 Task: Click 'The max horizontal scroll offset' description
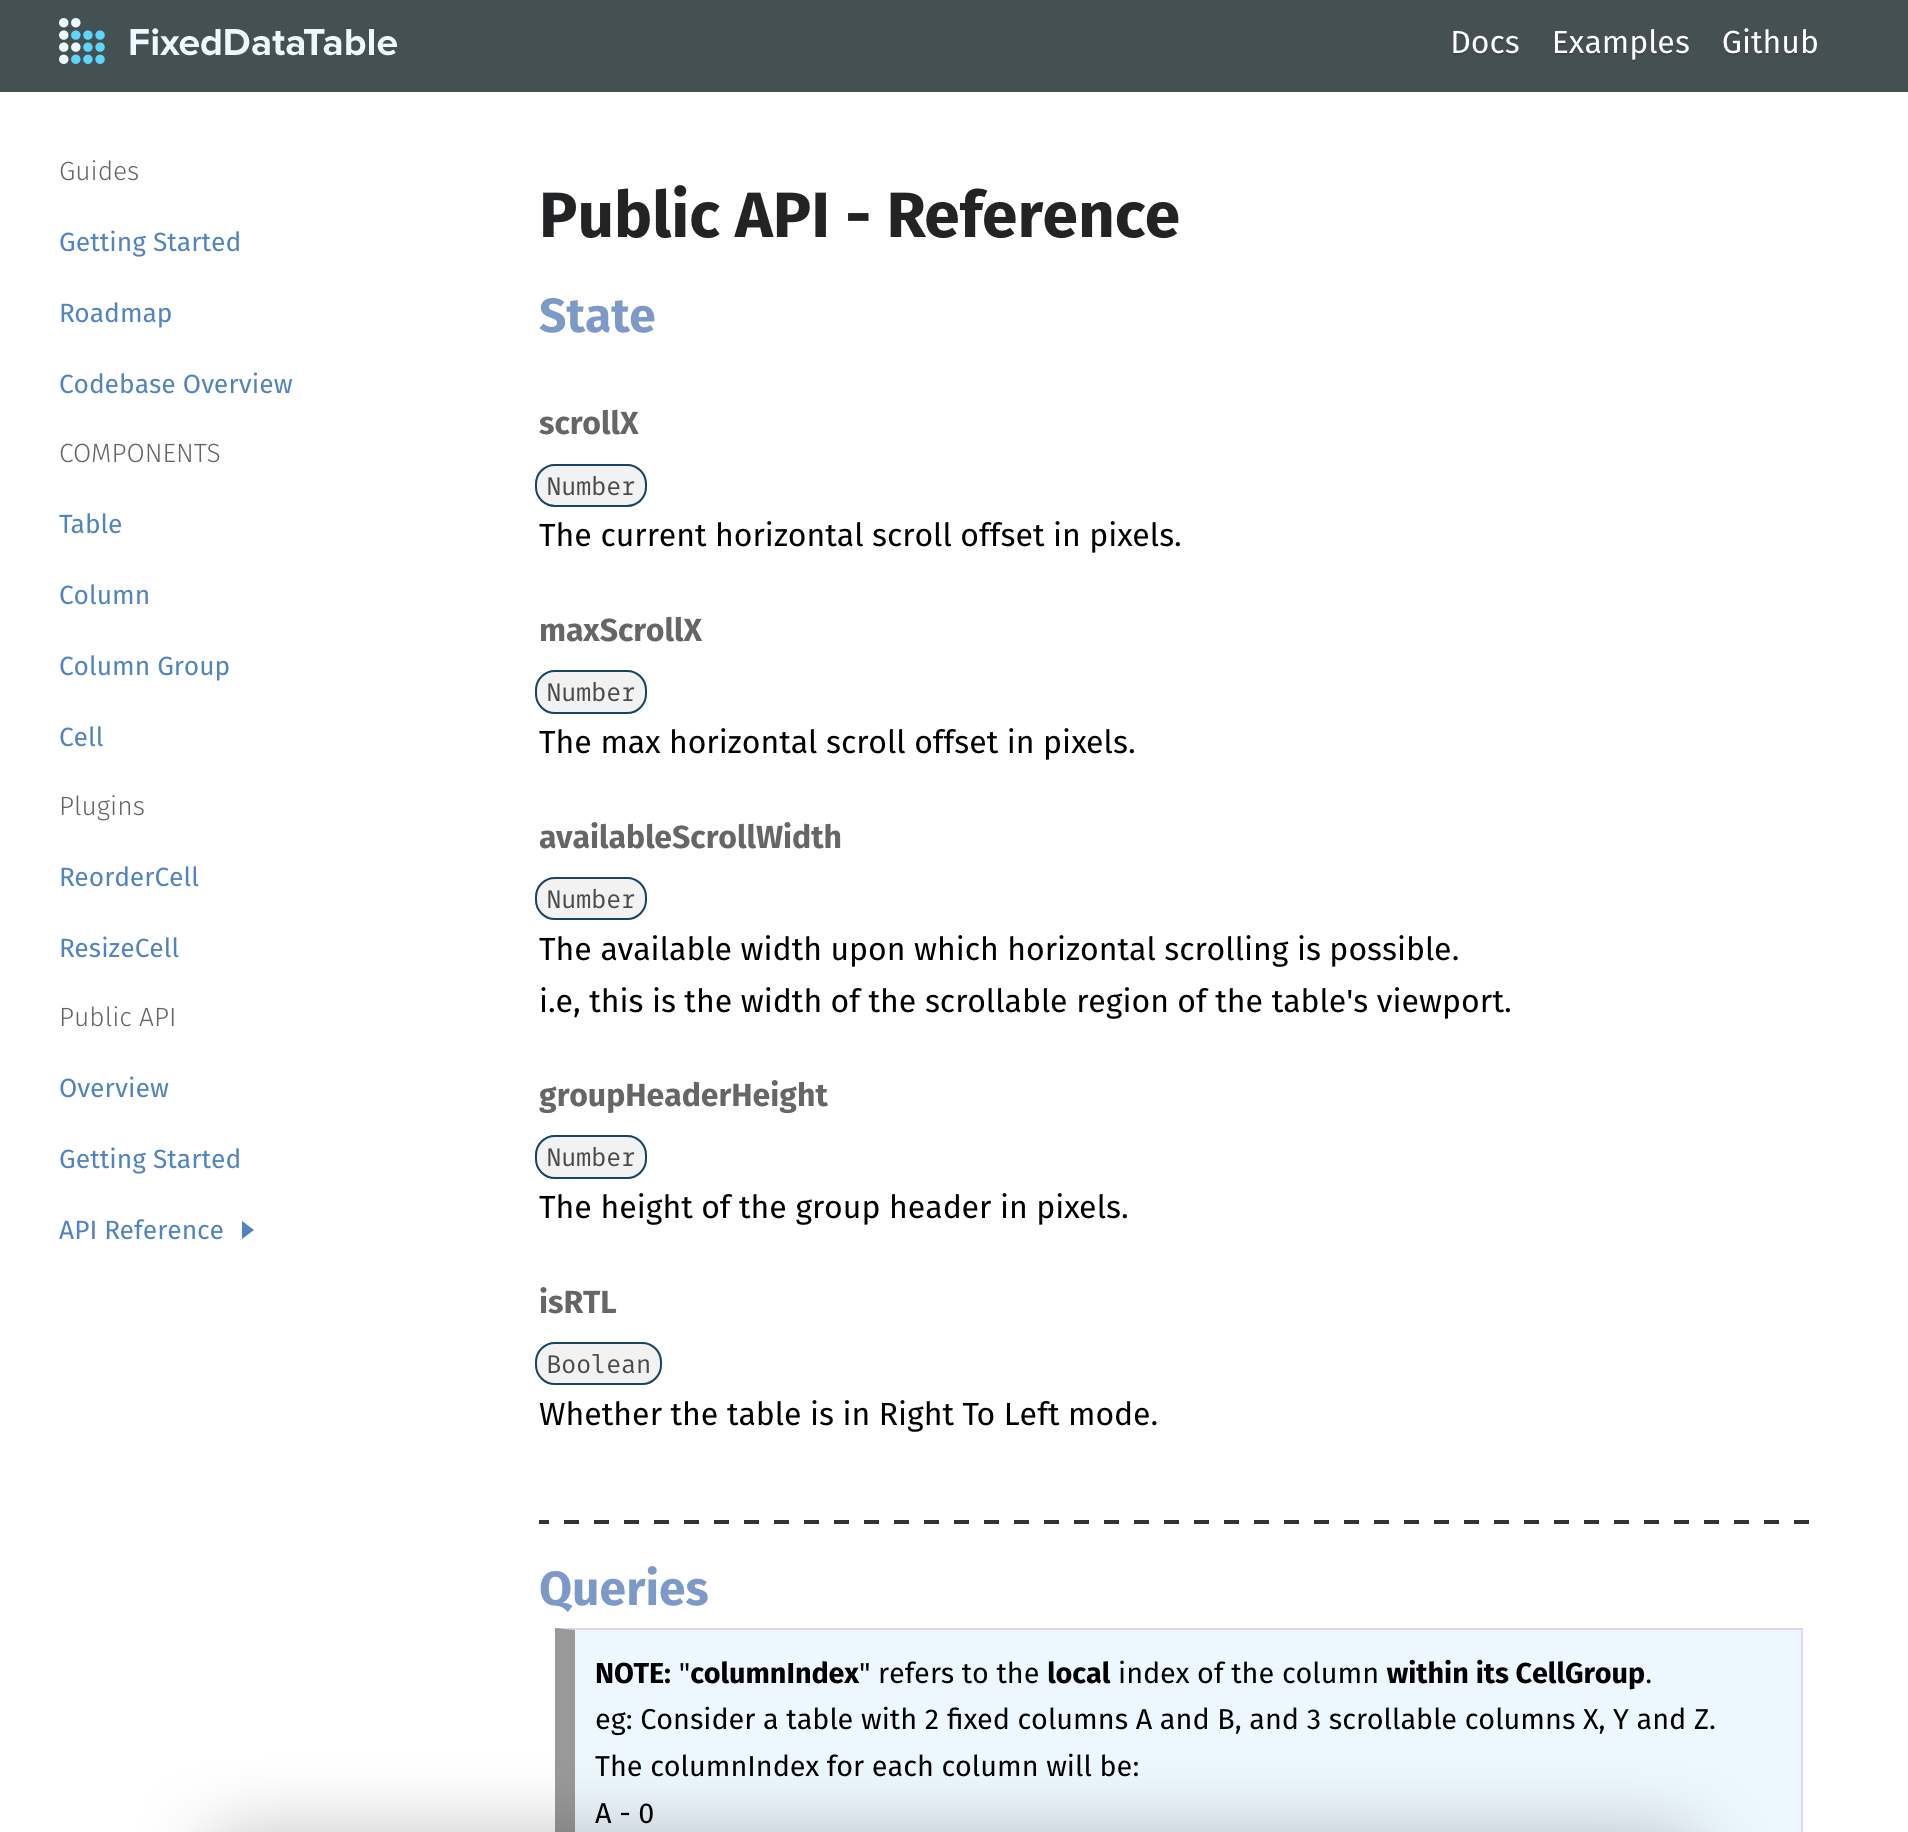(838, 742)
